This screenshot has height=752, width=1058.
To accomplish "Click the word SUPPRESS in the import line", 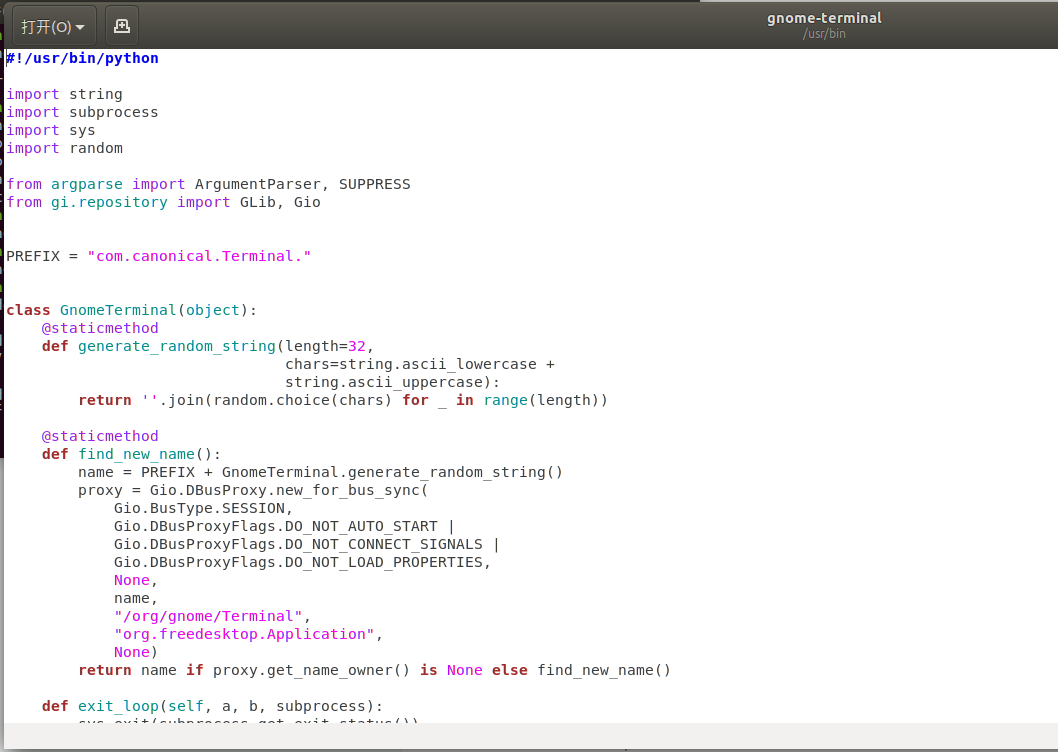I will point(374,184).
